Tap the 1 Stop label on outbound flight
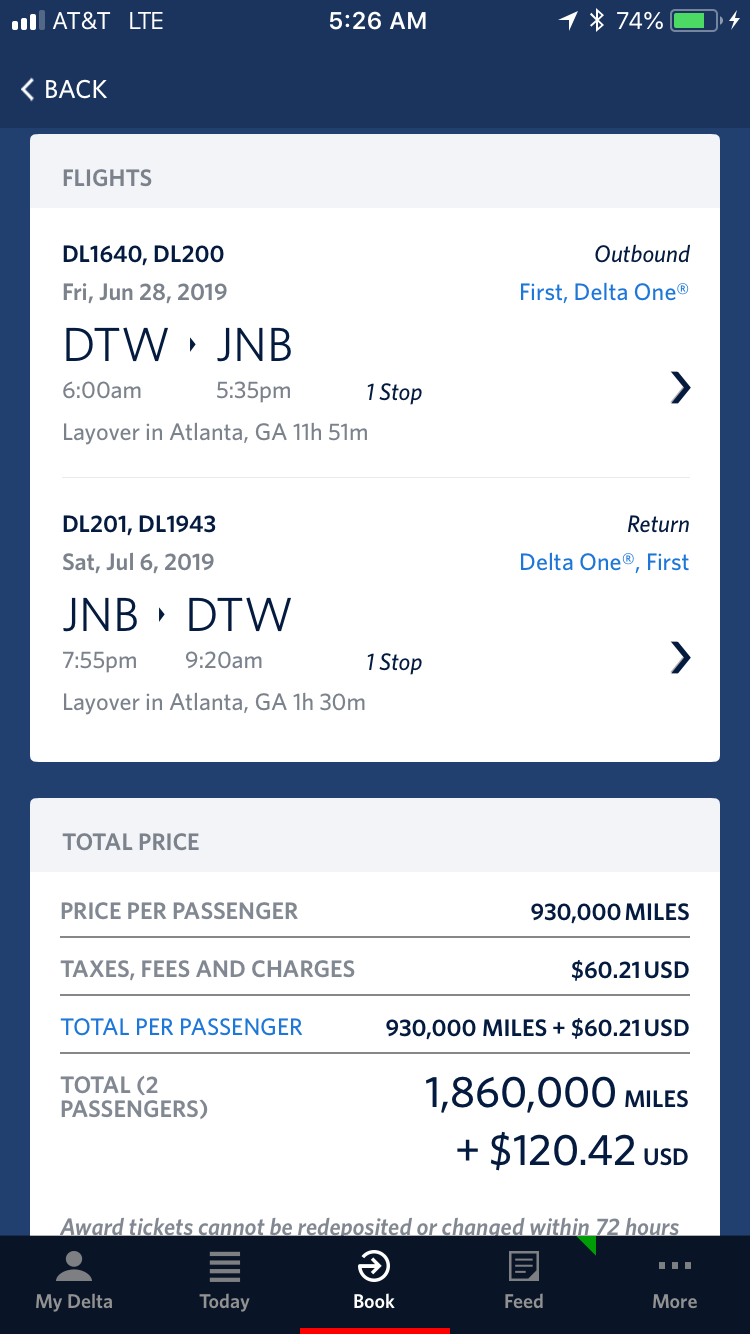This screenshot has width=750, height=1334. tap(394, 392)
